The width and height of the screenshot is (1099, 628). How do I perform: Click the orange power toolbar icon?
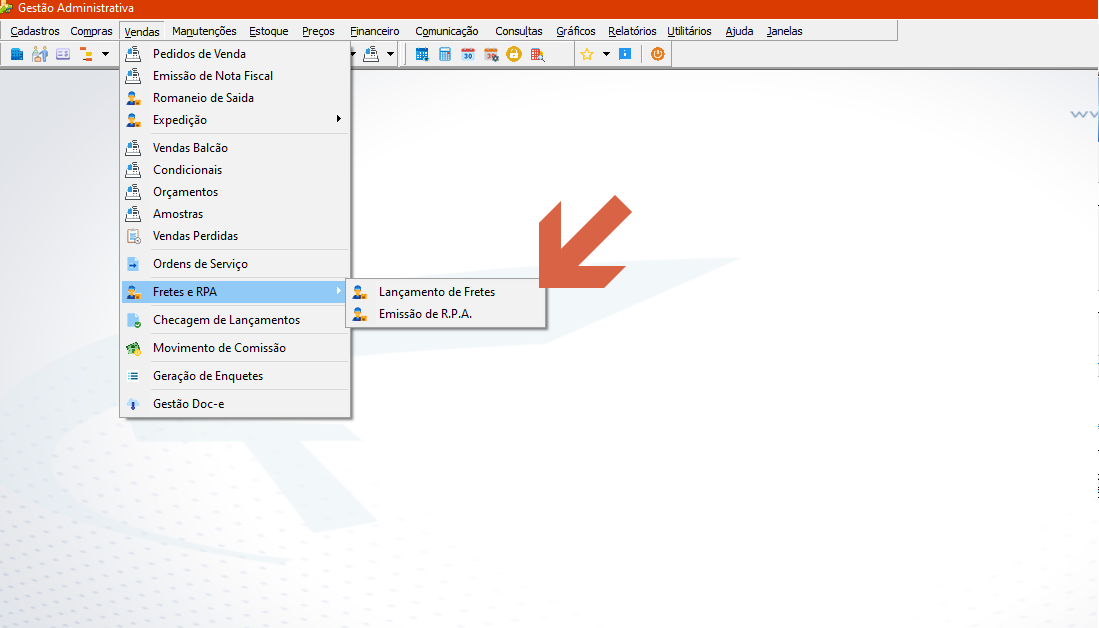[x=657, y=54]
